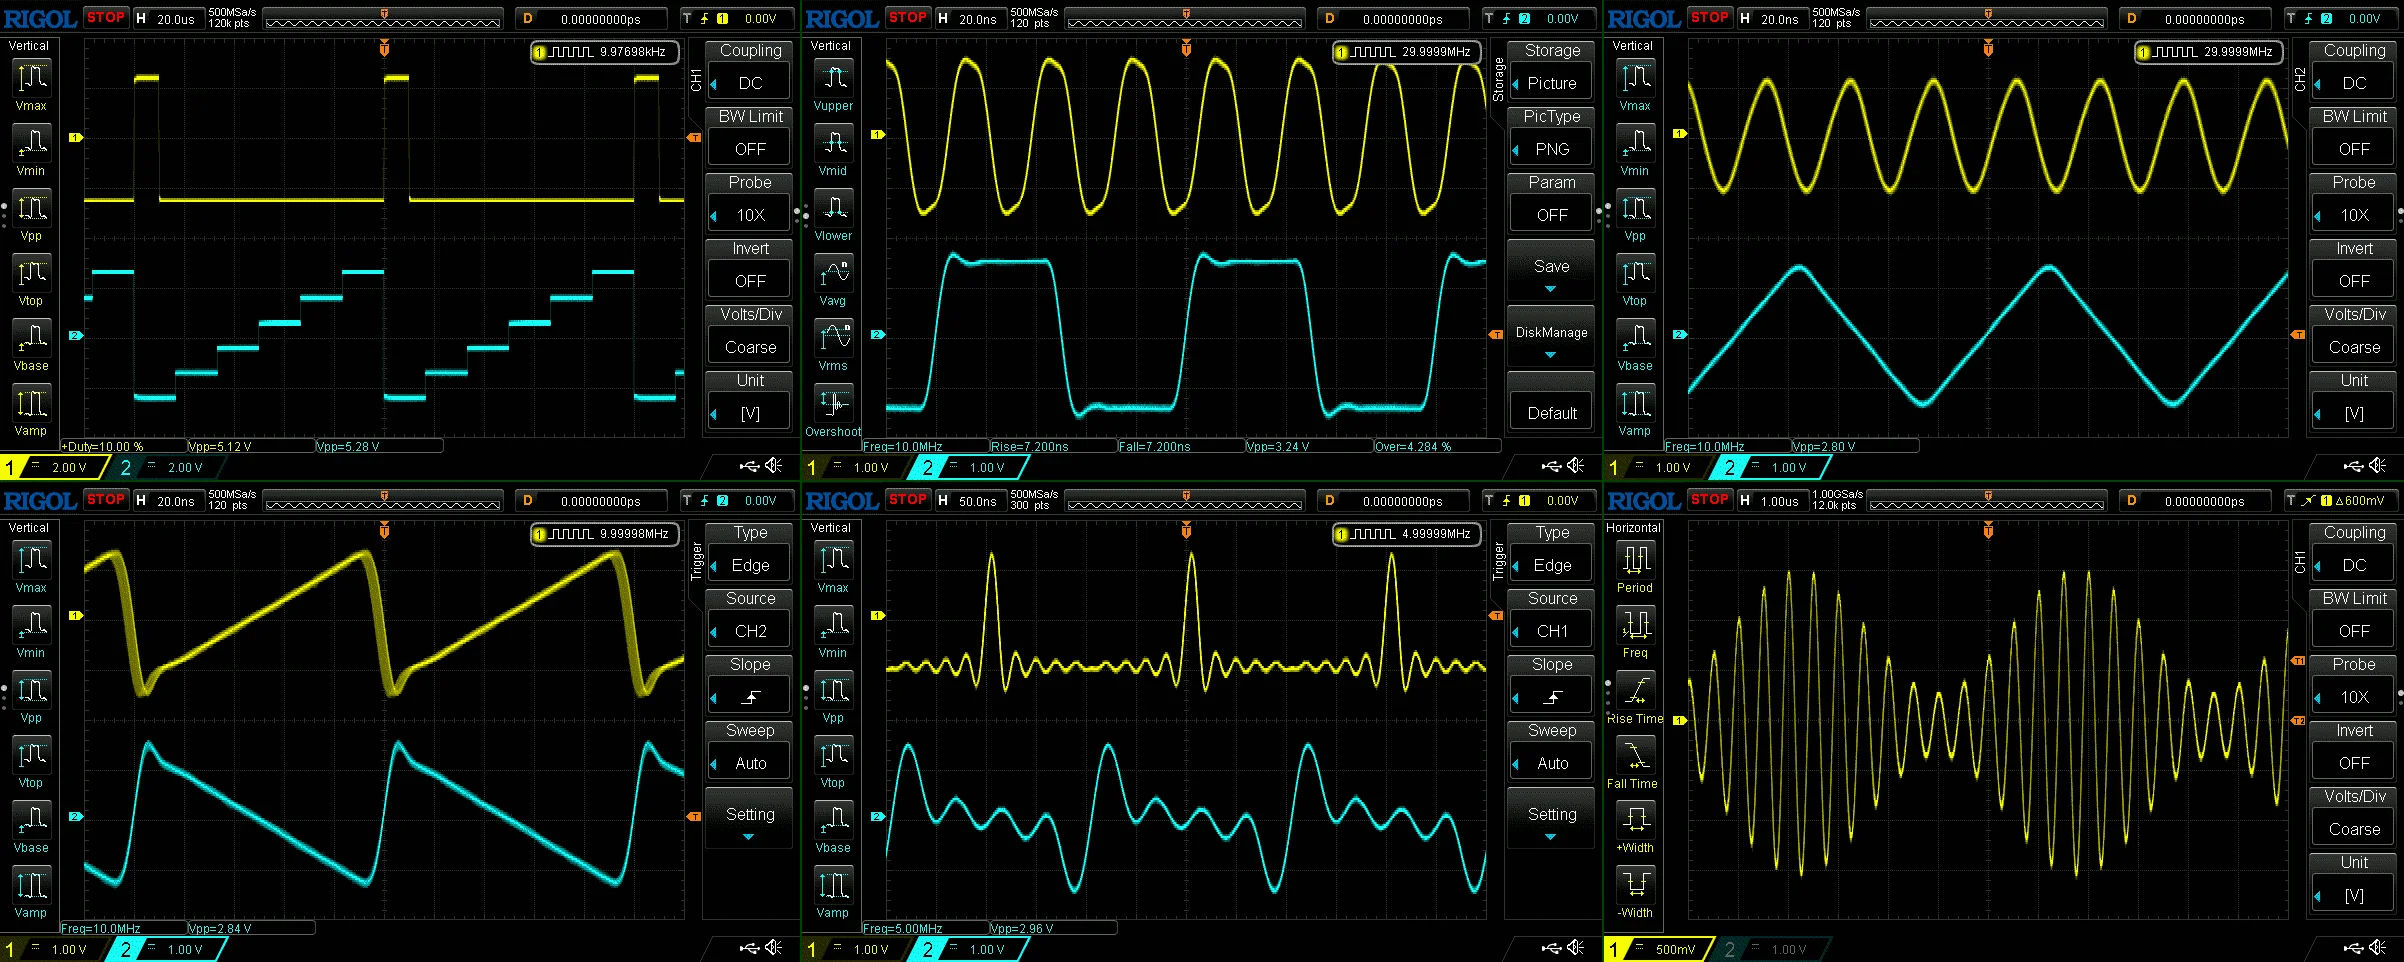Click Volts/Div Coarse on the Horizontal measurement screen
Screen dimensions: 2404x962
[x=2354, y=817]
